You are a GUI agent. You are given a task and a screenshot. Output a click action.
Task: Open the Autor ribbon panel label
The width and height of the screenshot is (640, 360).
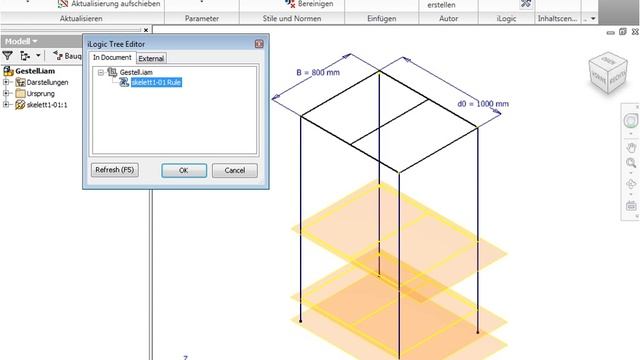tap(448, 18)
